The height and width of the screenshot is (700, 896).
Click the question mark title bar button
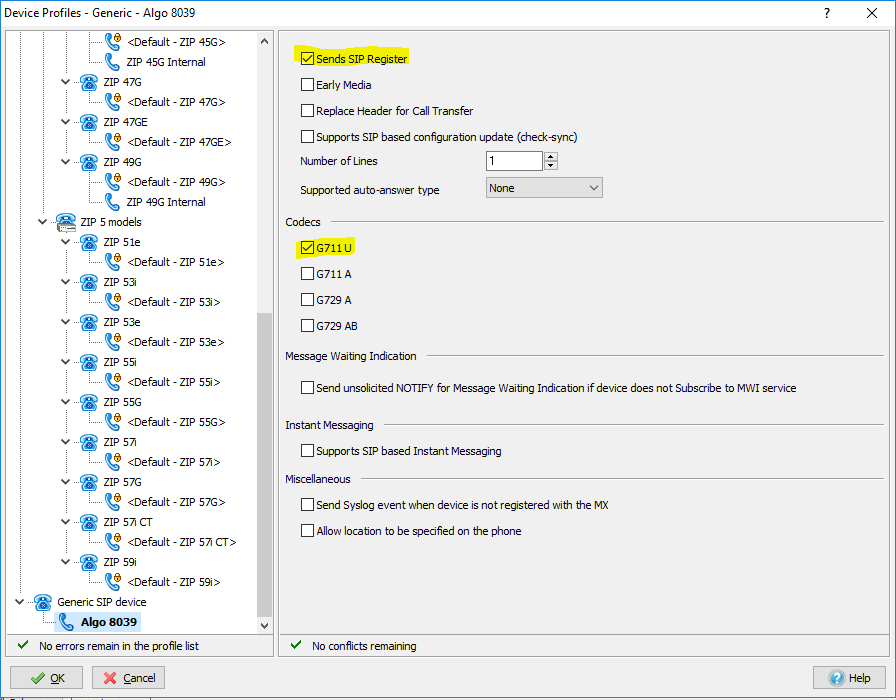pos(827,13)
